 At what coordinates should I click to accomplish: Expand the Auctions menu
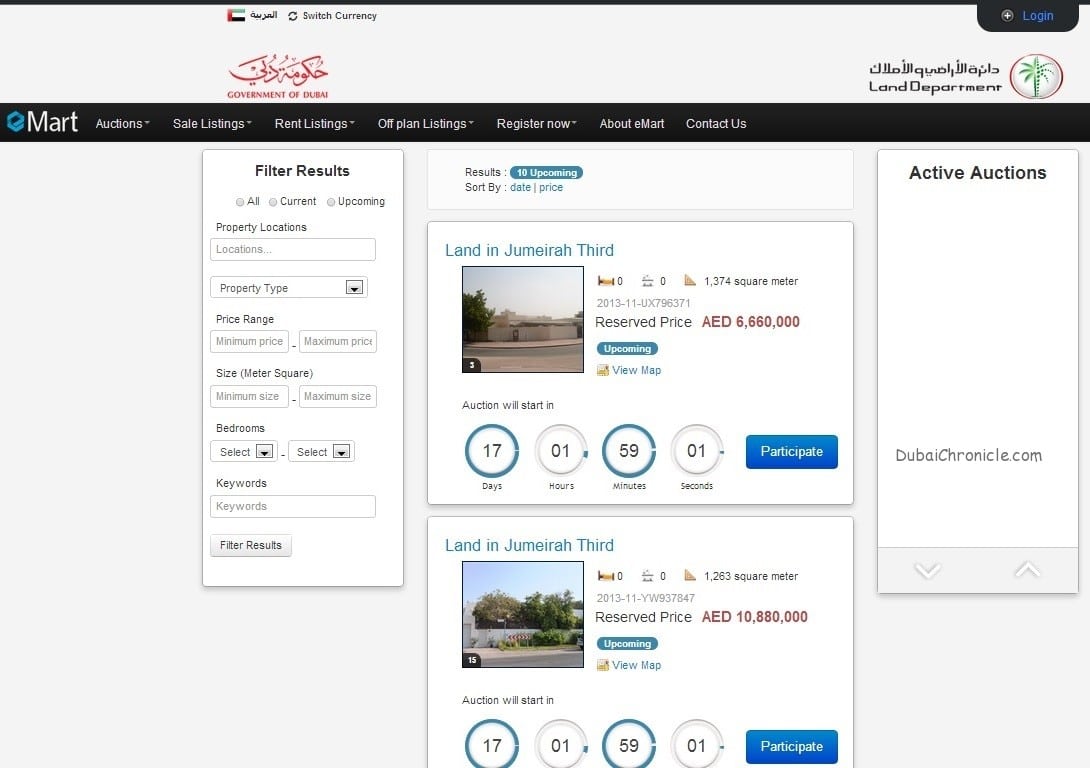[x=122, y=123]
